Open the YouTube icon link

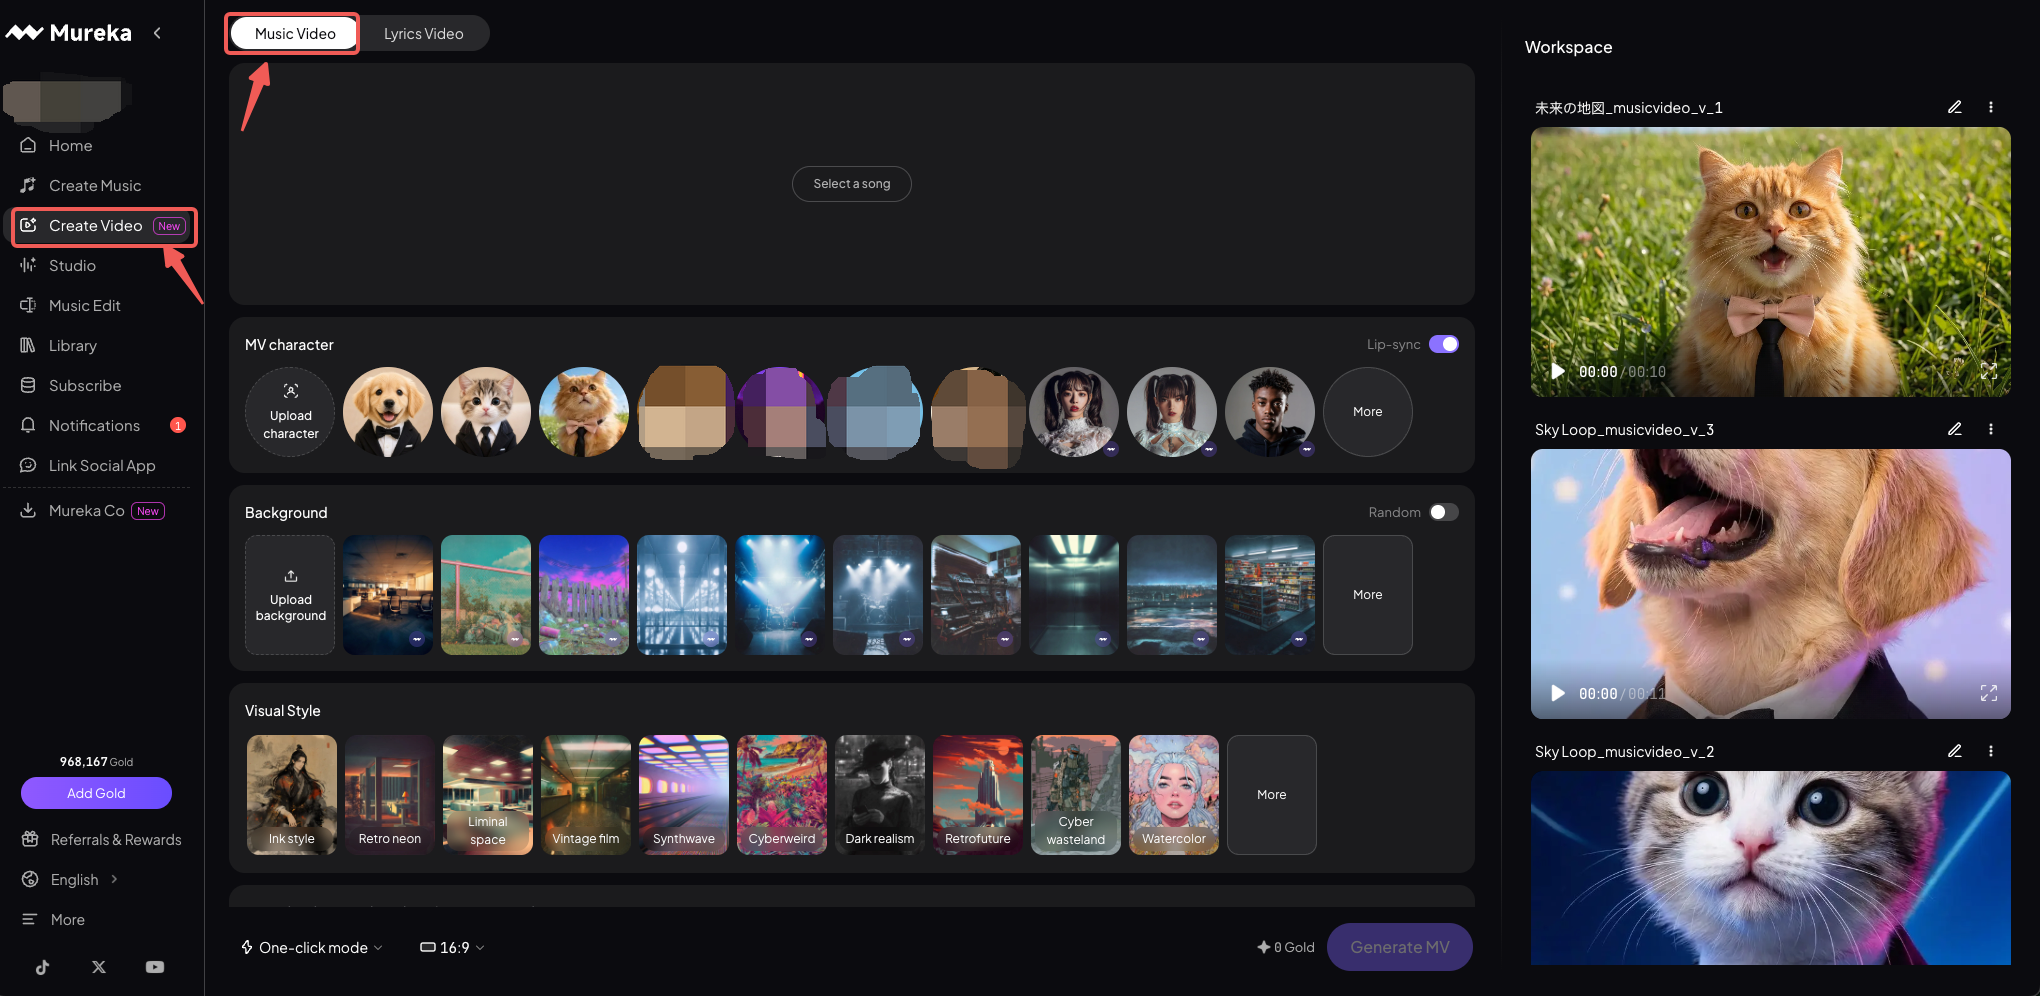point(155,967)
